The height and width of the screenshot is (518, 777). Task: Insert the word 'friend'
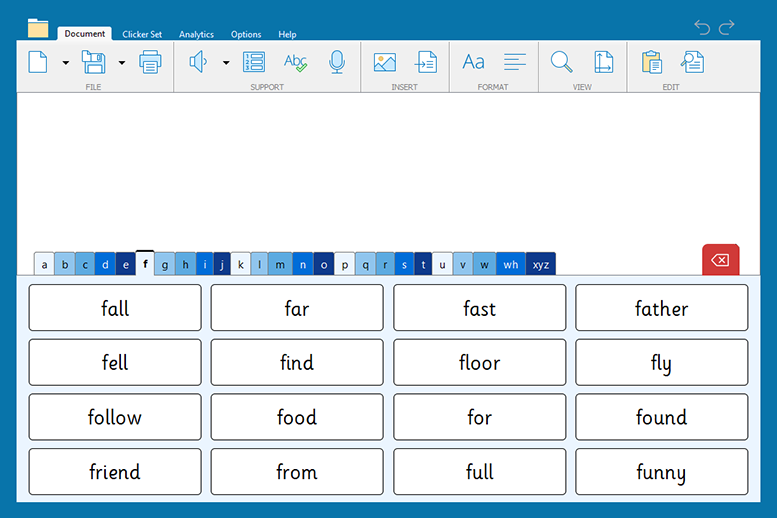click(115, 472)
